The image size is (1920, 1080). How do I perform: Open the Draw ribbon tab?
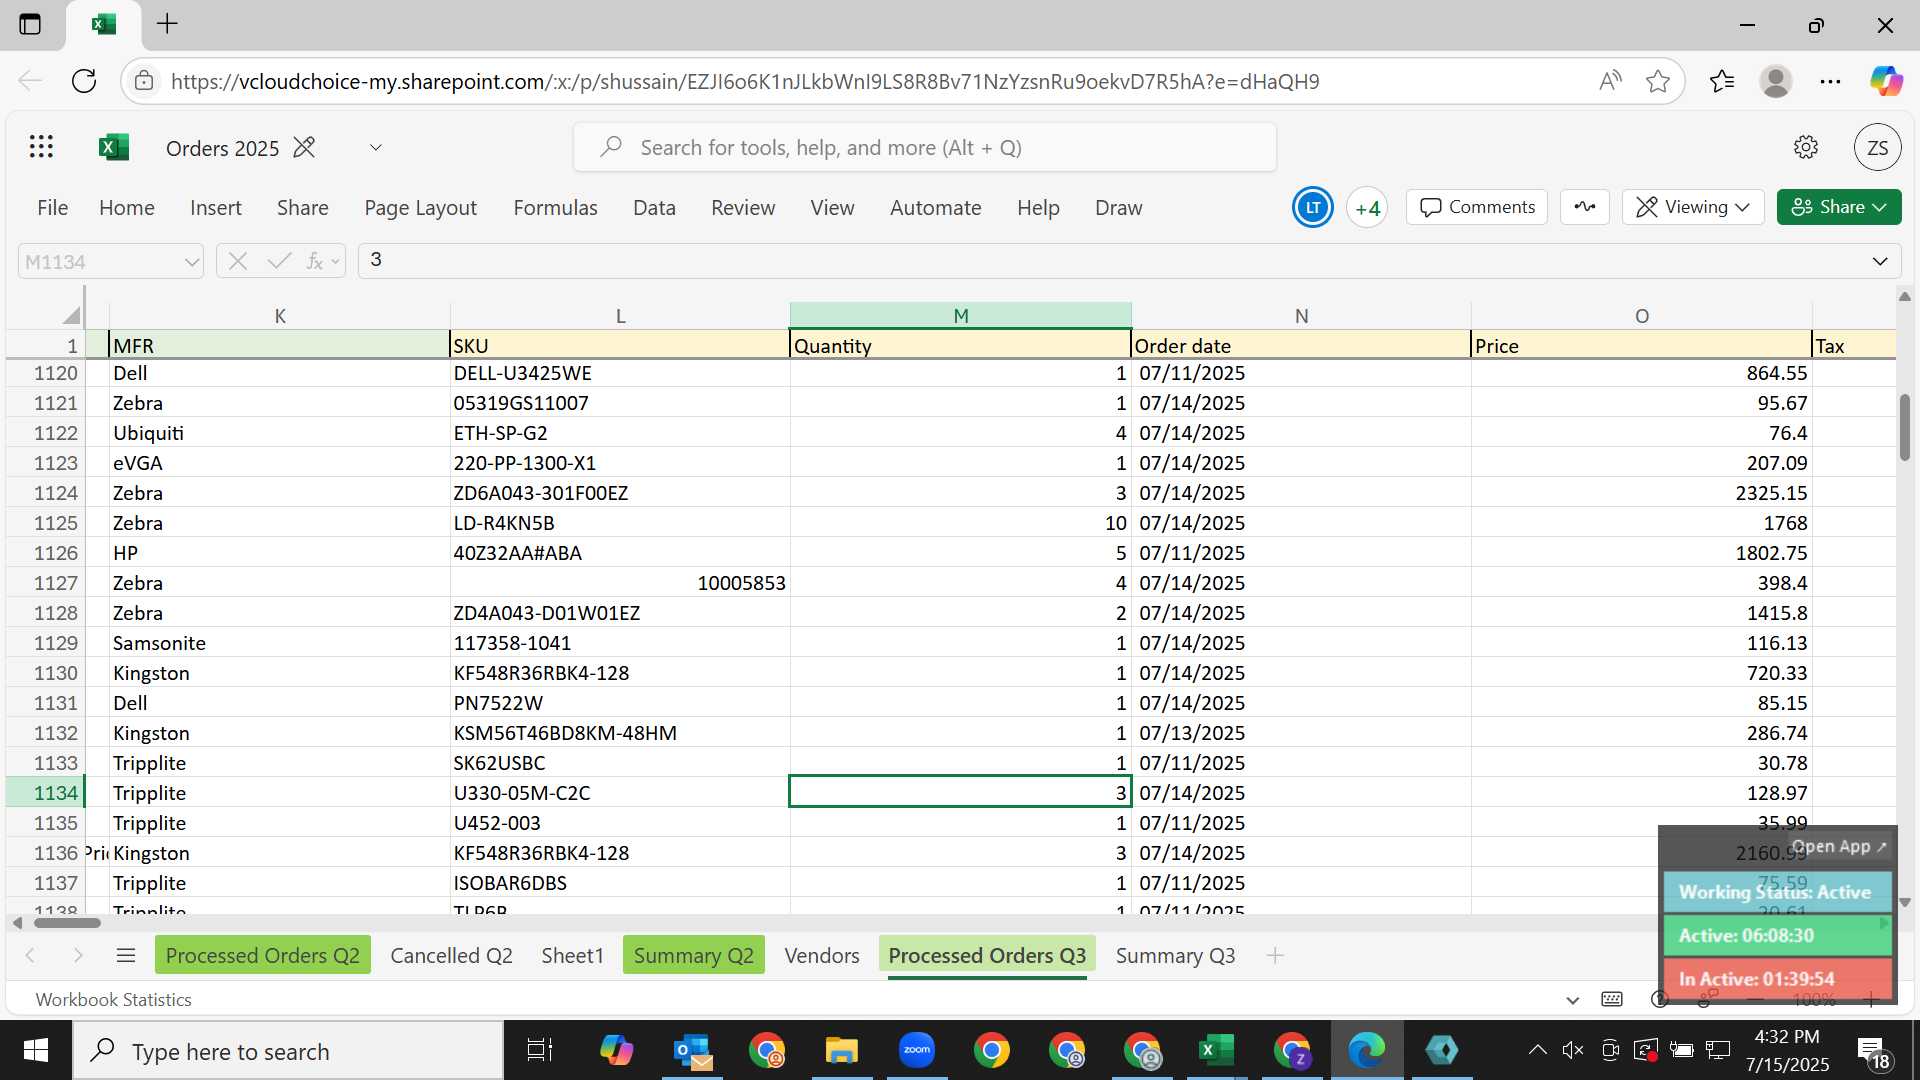point(1118,207)
